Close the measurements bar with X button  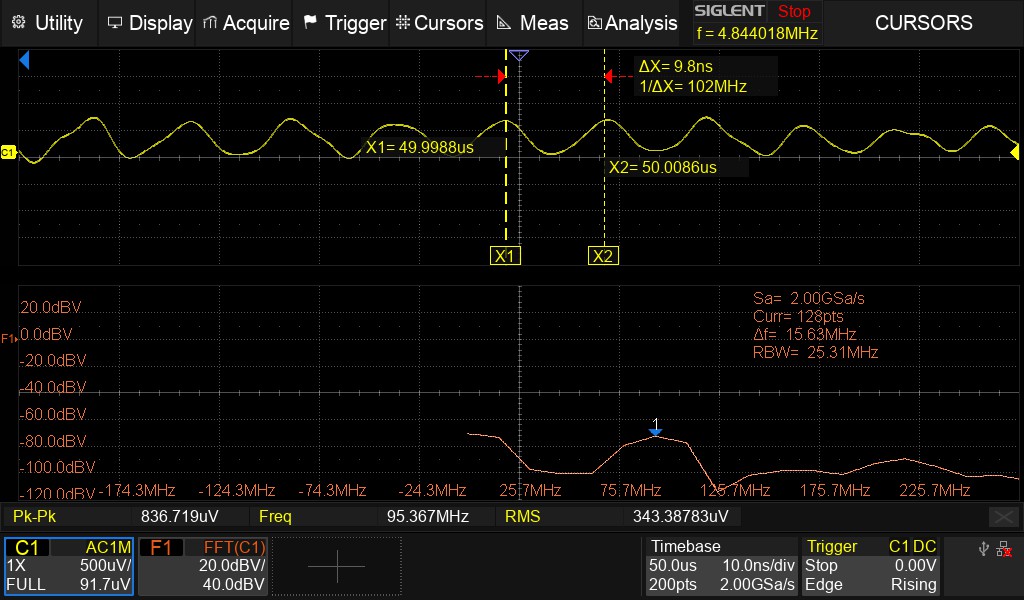click(1003, 516)
